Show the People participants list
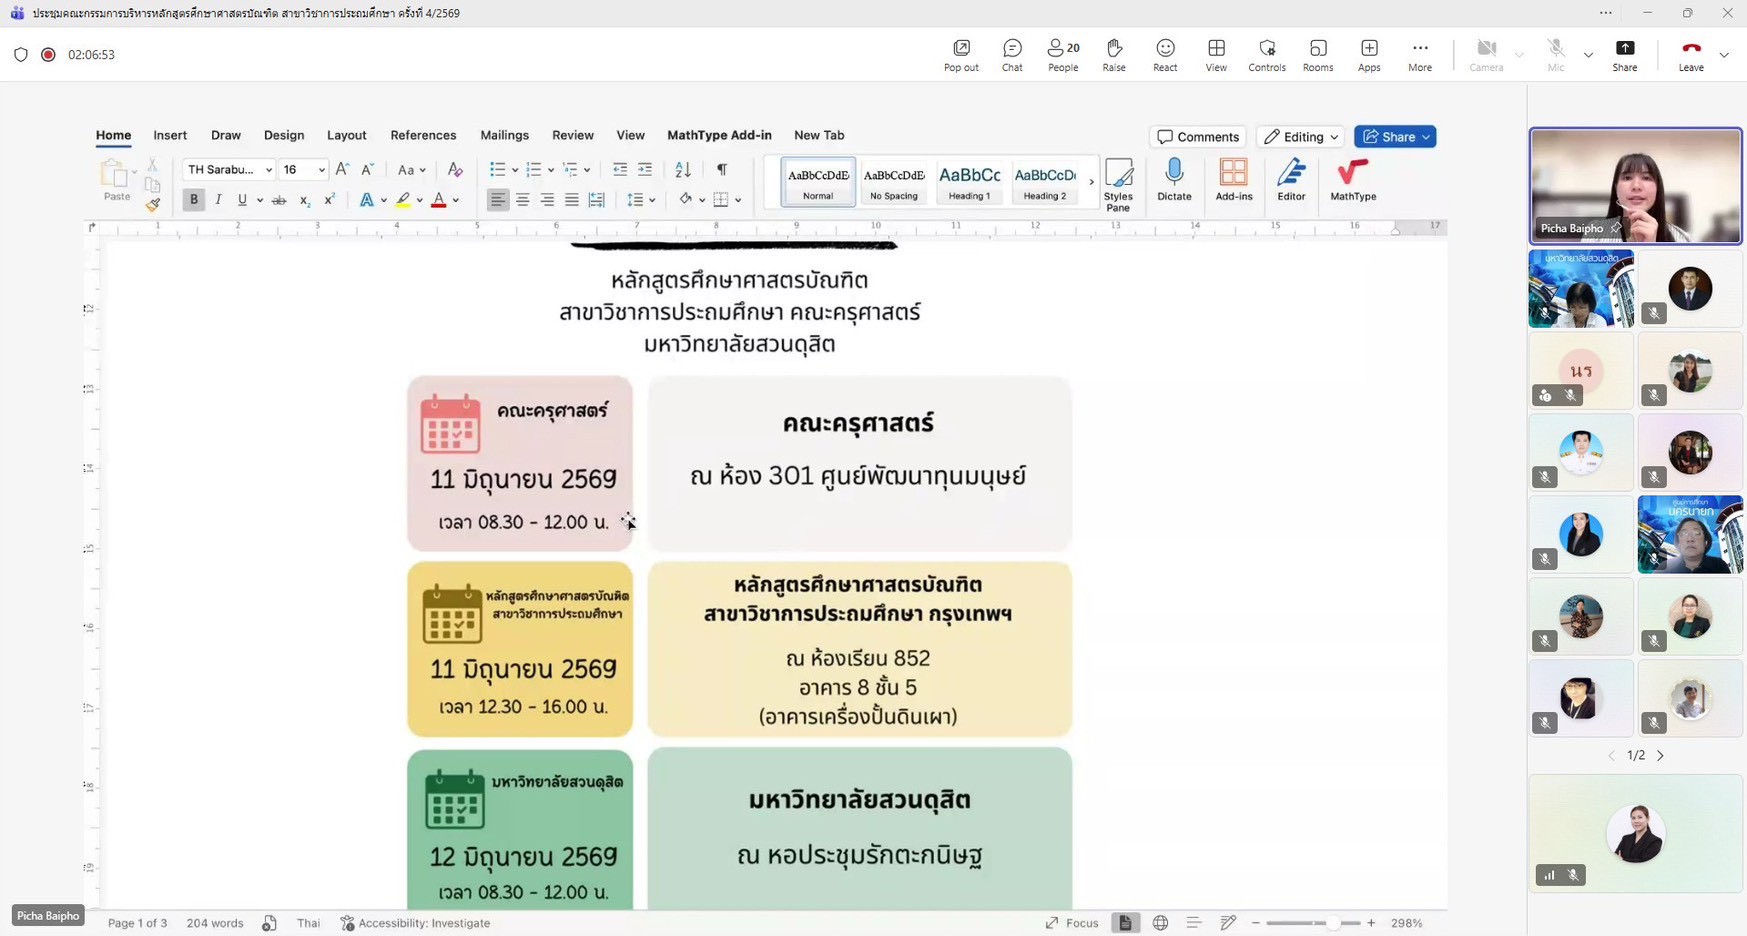 (x=1063, y=55)
